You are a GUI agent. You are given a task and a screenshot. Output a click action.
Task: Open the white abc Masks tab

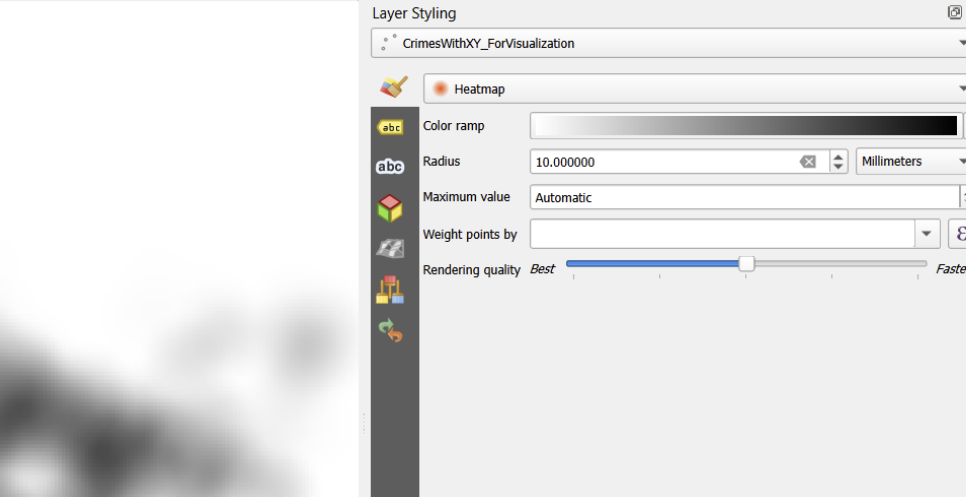tap(390, 167)
